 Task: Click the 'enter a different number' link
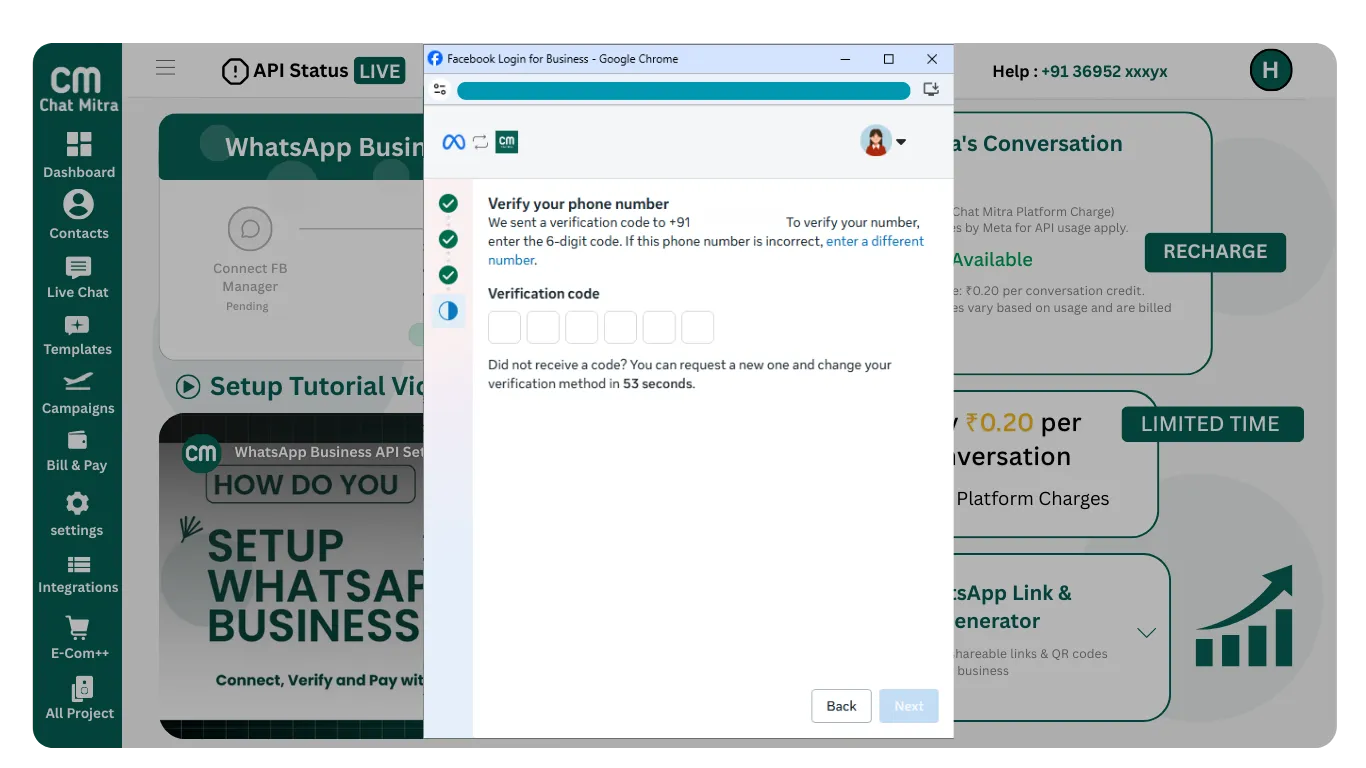coord(874,241)
